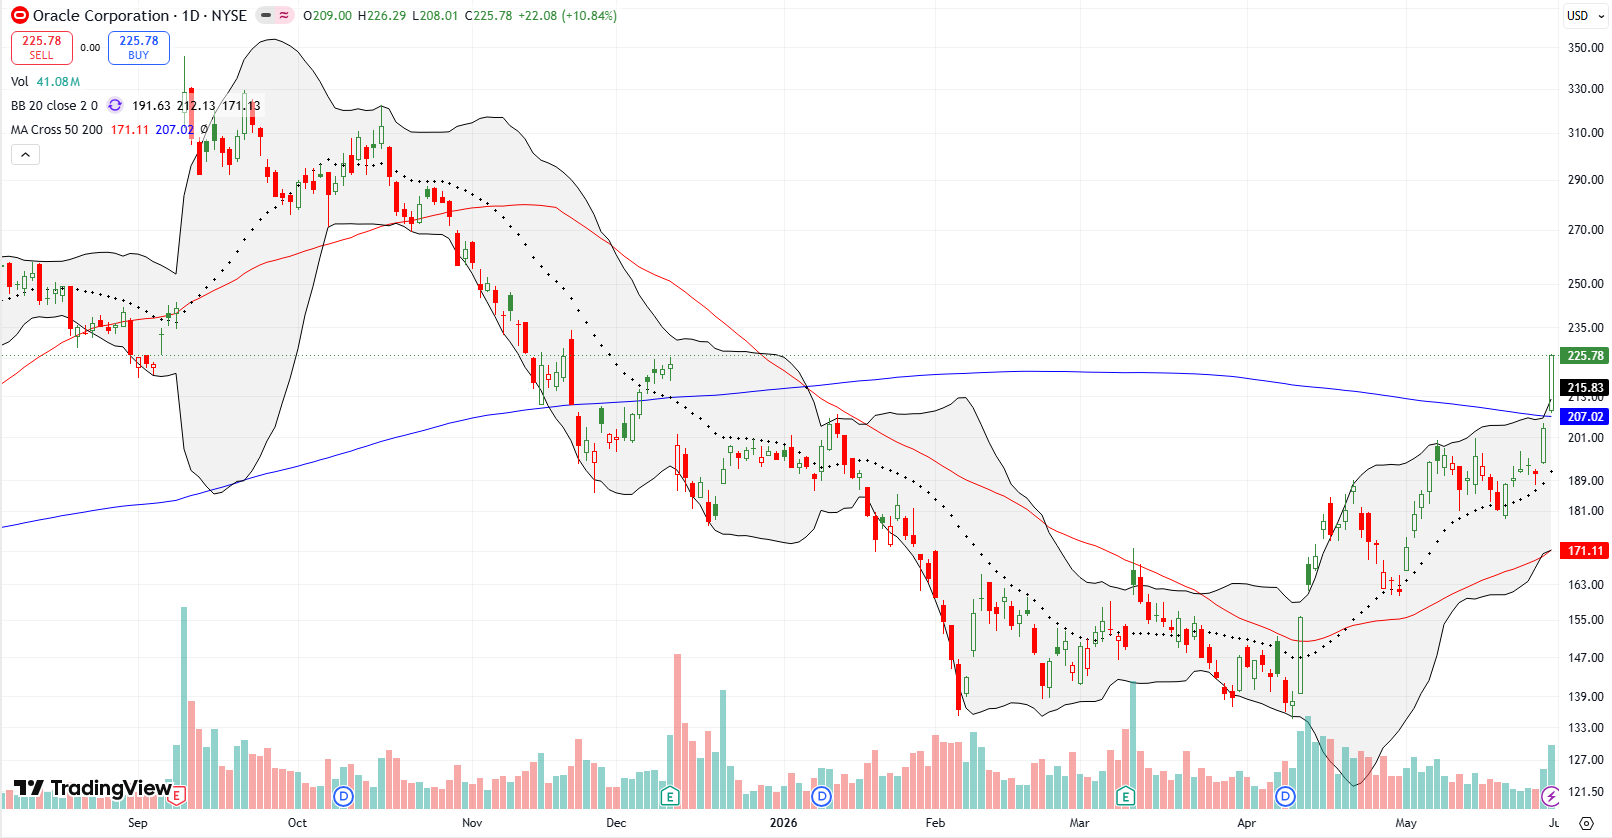Click the pink approximate-equals data mode icon

click(284, 15)
